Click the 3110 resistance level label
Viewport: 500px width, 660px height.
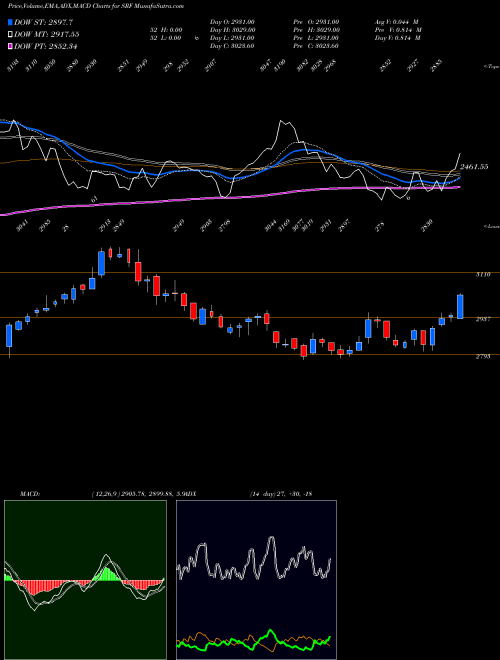tap(483, 274)
